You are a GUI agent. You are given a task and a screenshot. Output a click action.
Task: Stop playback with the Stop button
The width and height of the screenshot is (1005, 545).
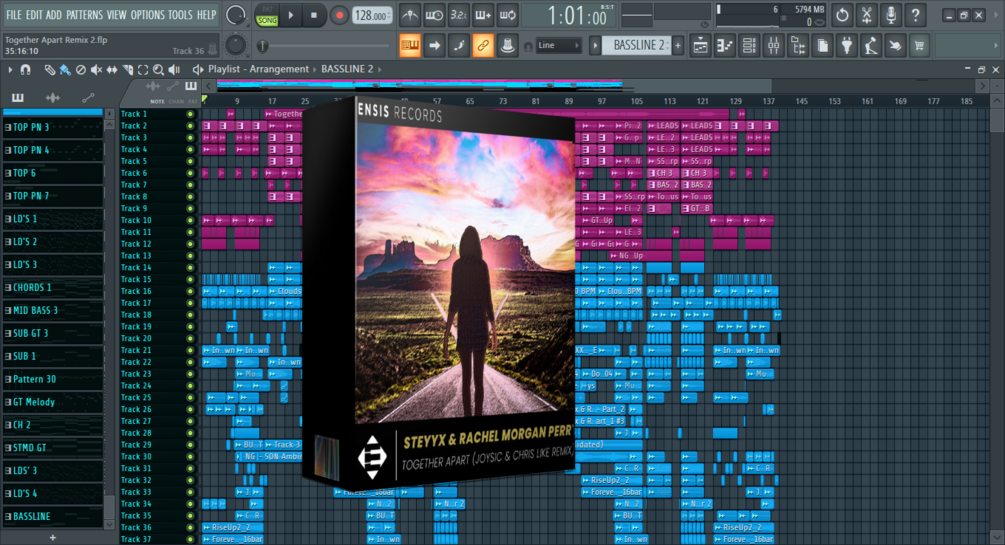313,15
